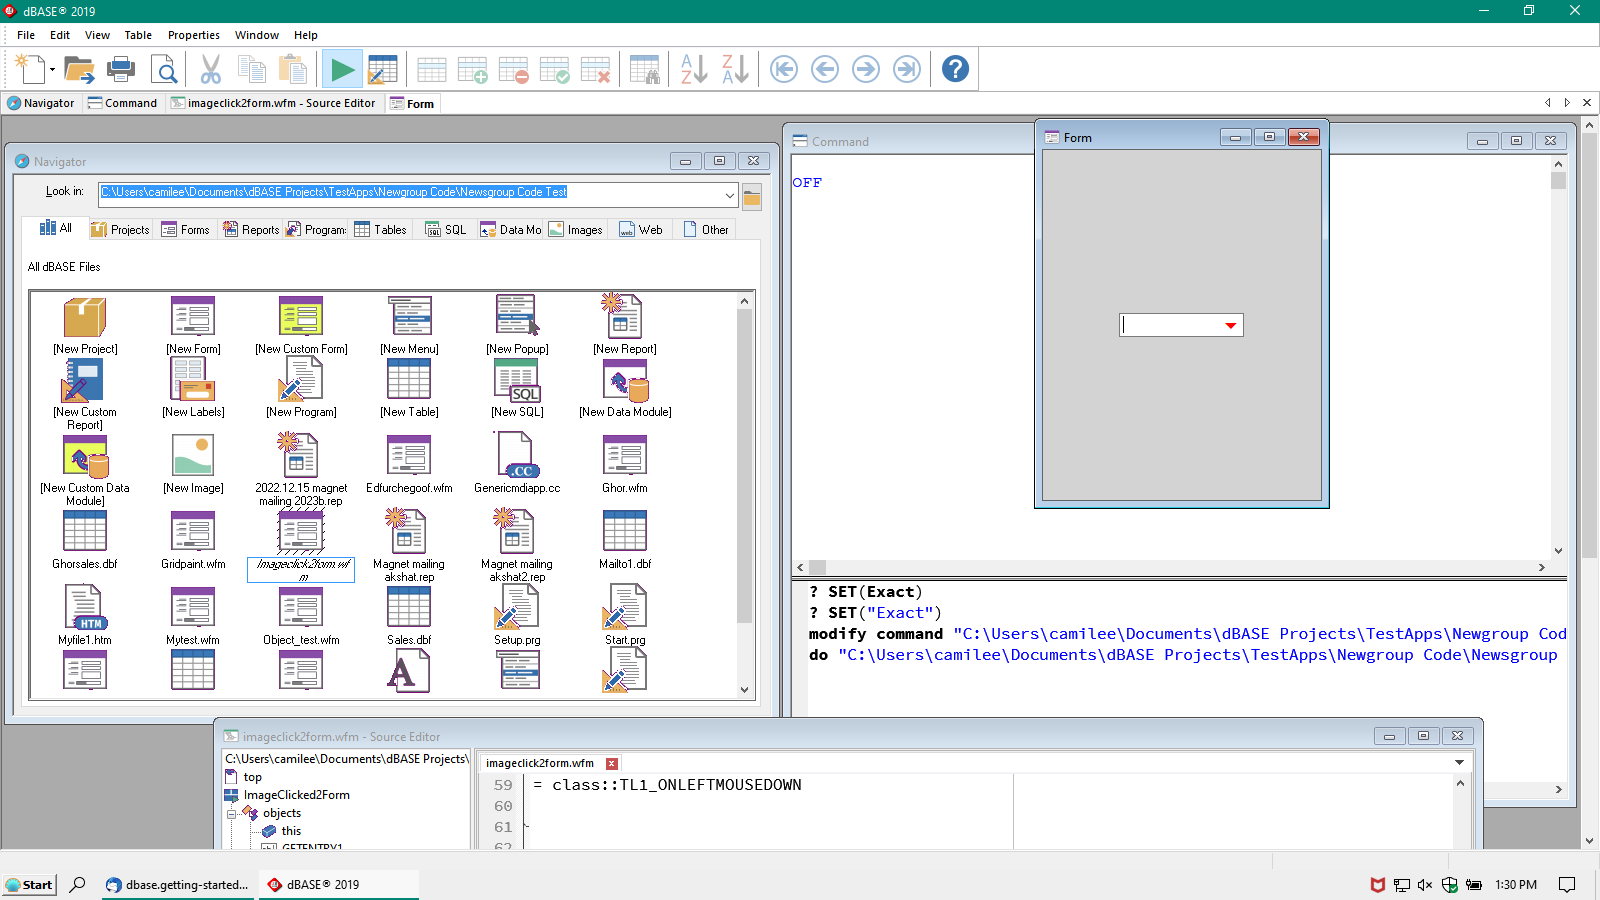Image resolution: width=1600 pixels, height=900 pixels.
Task: Select the Sales.dbf table file icon
Action: (409, 608)
